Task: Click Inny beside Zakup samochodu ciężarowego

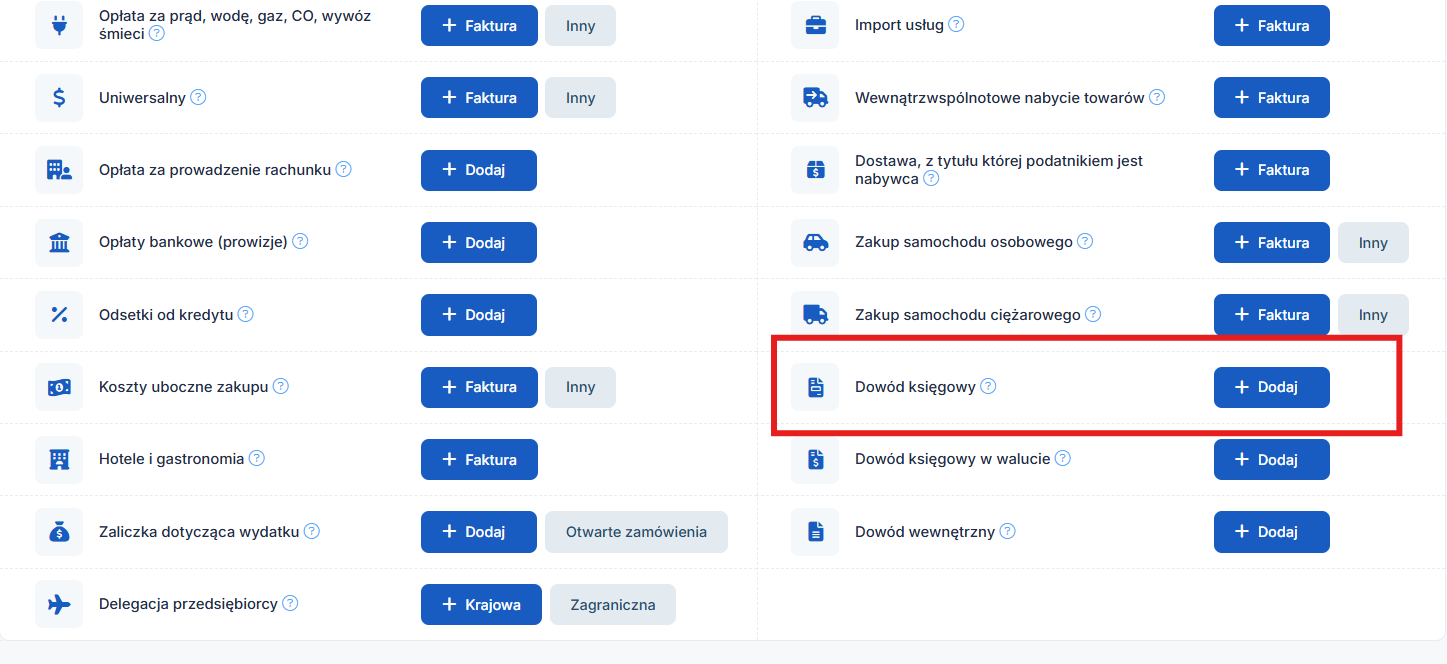Action: click(x=1372, y=315)
